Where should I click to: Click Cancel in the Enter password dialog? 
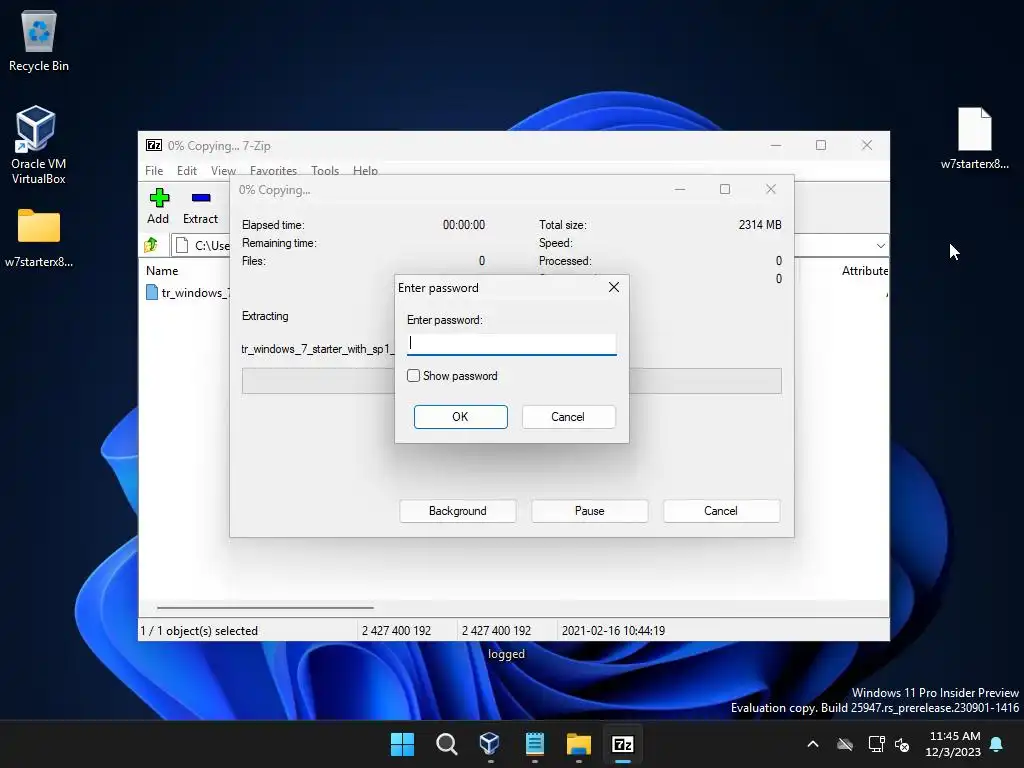coord(568,417)
